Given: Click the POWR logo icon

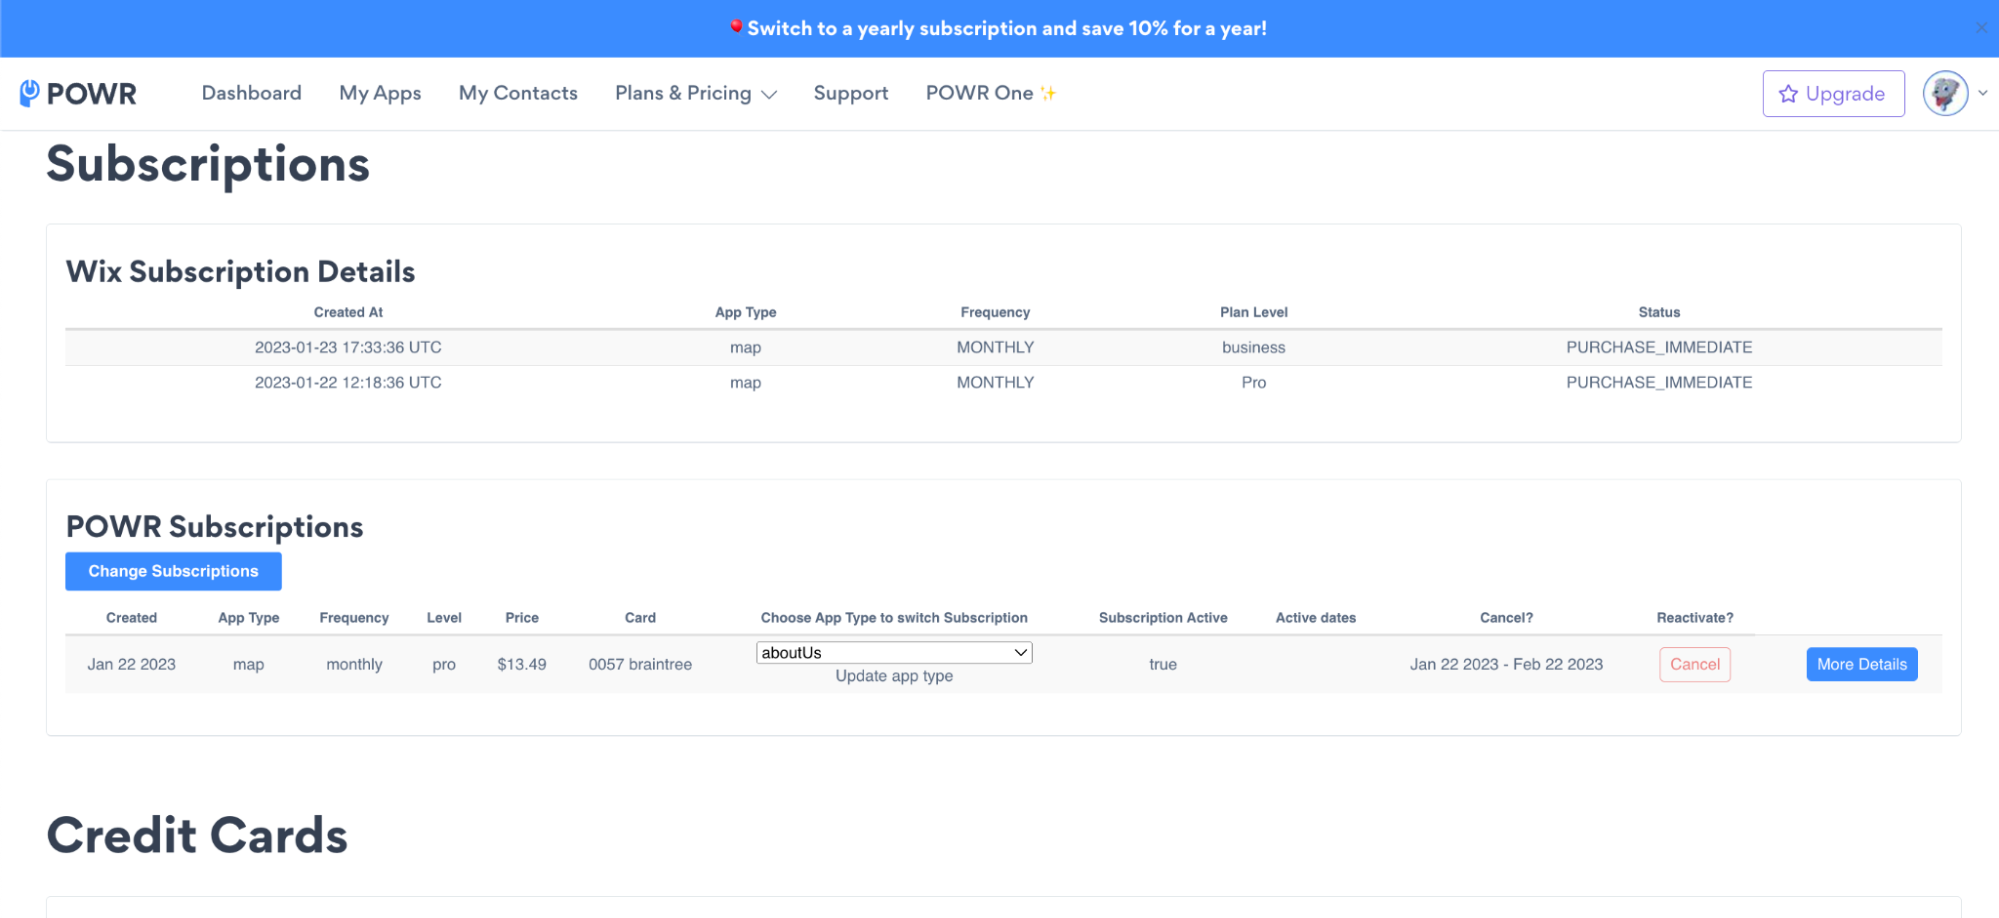Looking at the screenshot, I should [30, 93].
